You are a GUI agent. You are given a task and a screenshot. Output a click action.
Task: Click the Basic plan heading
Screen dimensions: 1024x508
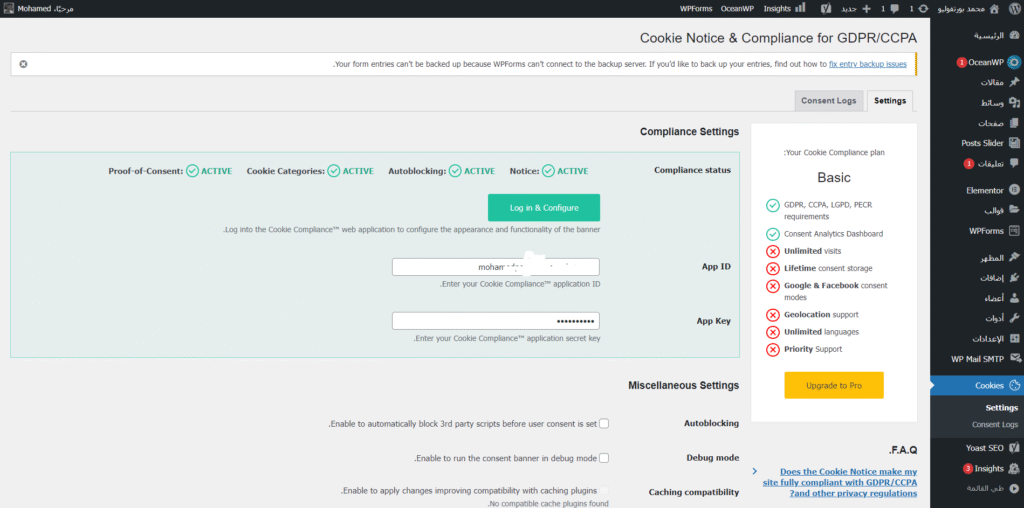coord(834,178)
